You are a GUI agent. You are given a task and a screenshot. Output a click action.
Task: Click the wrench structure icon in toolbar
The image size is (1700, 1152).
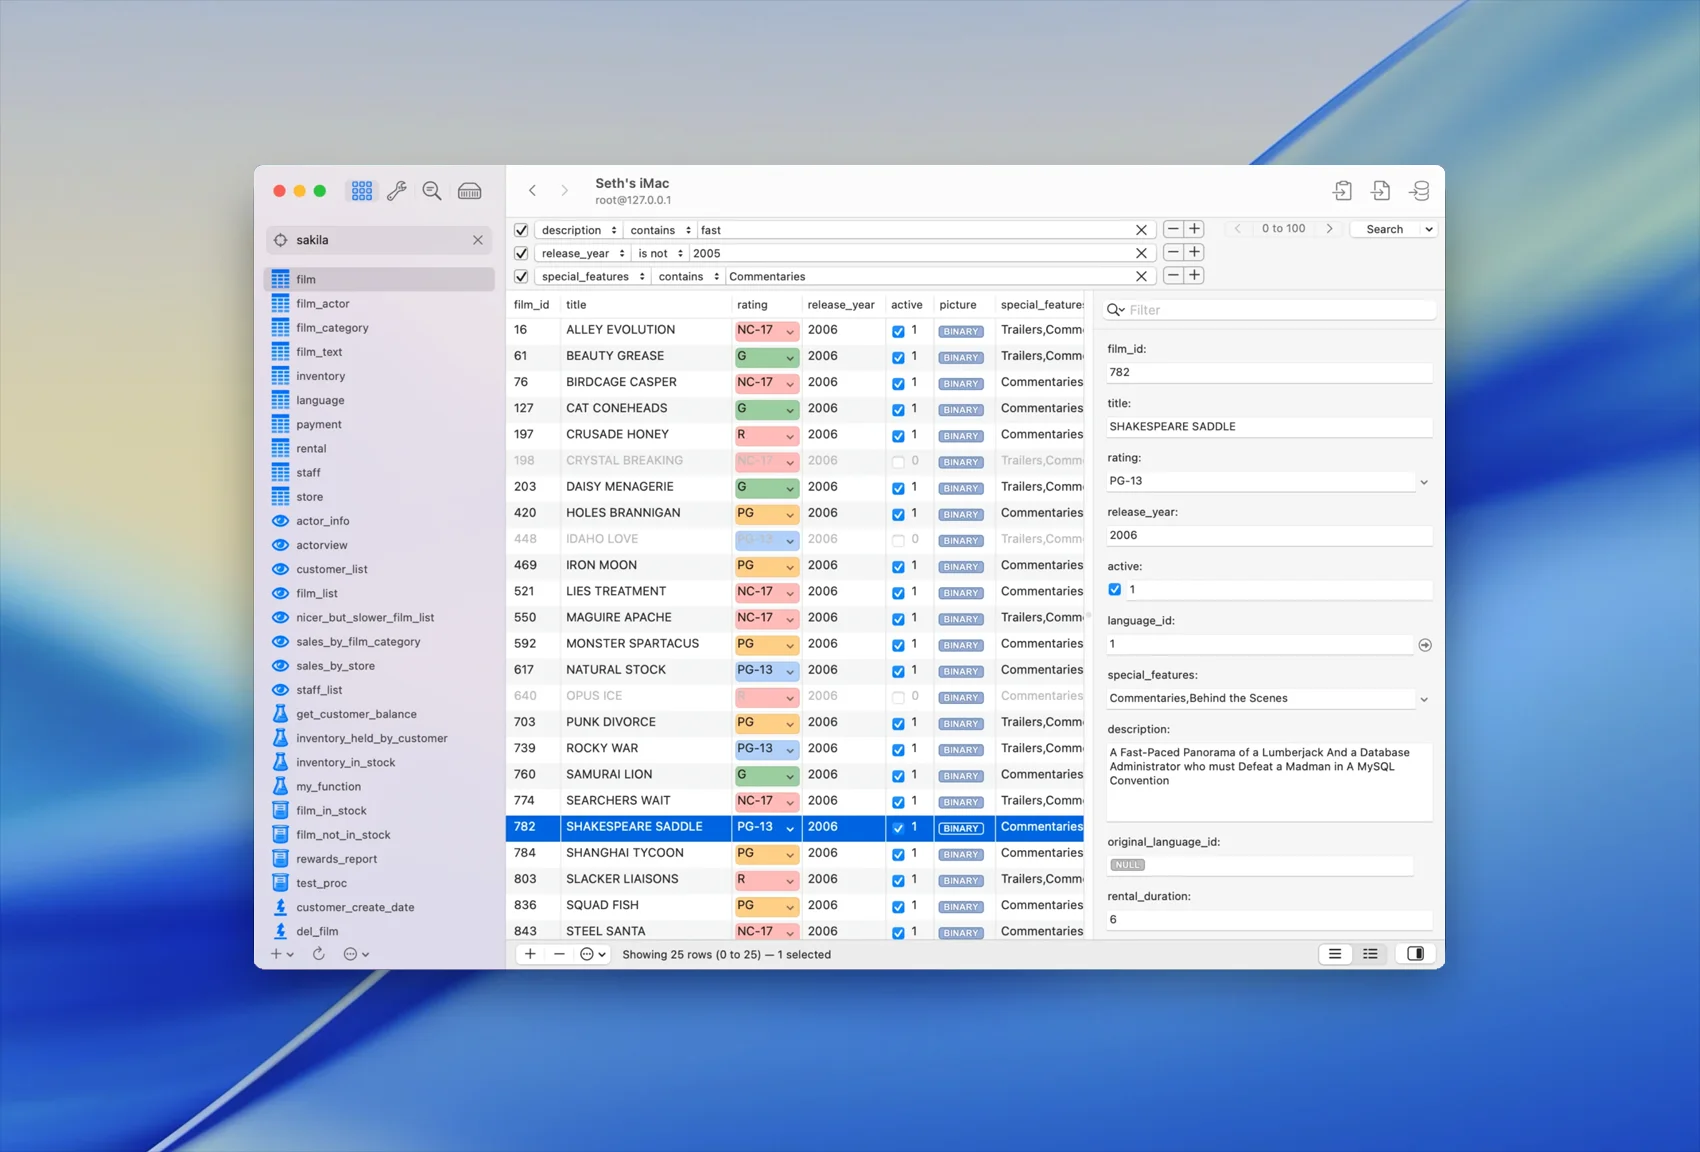397,191
